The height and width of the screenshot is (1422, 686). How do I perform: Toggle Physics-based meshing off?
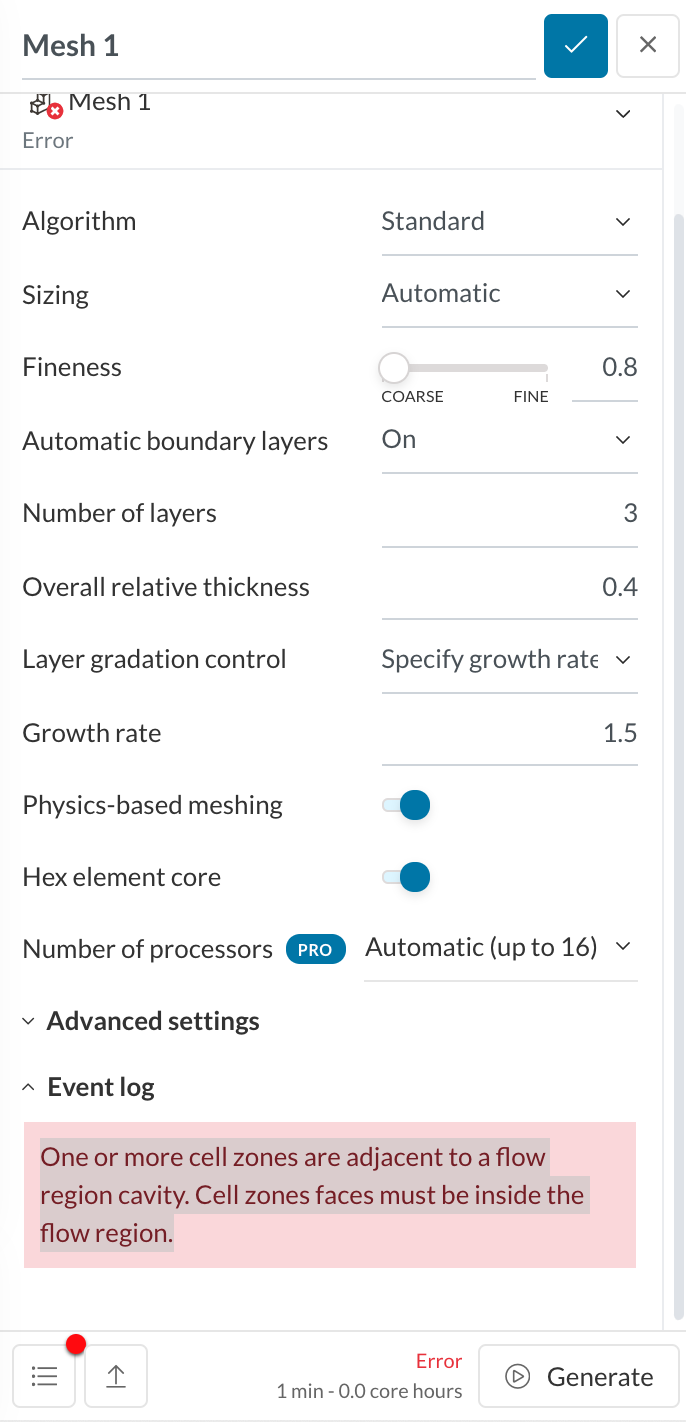pos(406,805)
